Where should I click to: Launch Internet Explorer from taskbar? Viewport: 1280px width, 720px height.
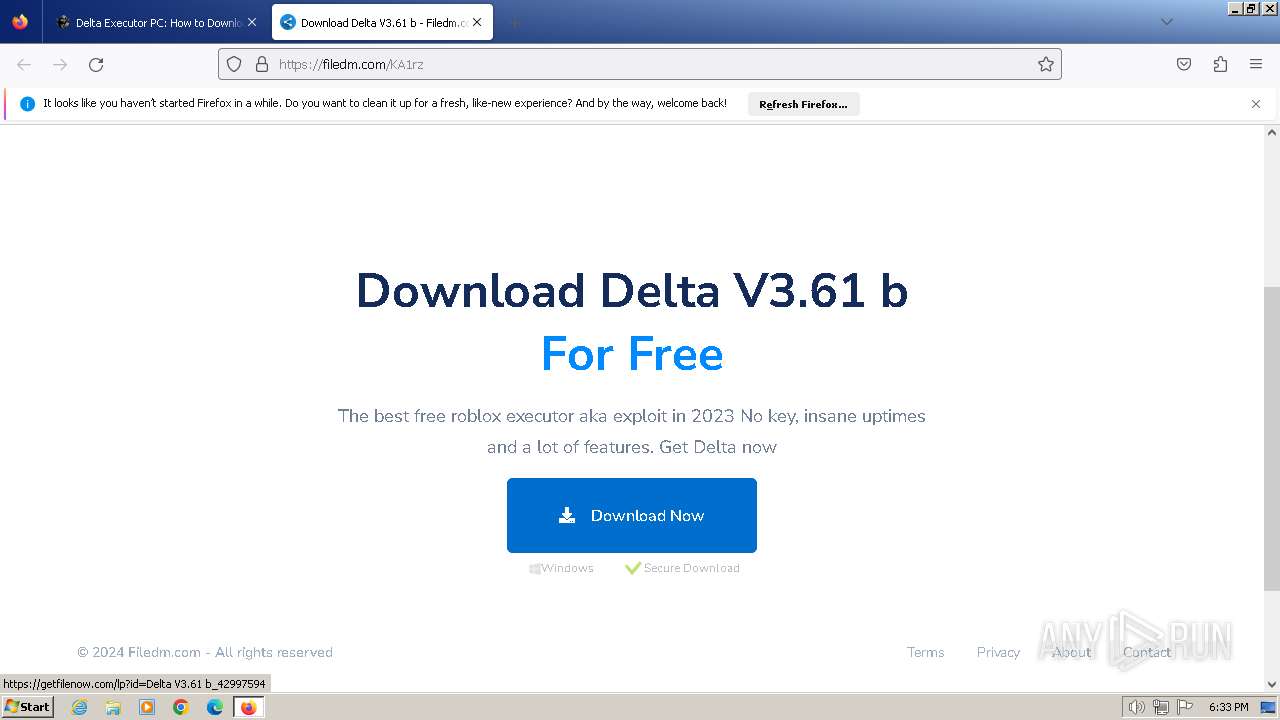click(x=80, y=707)
